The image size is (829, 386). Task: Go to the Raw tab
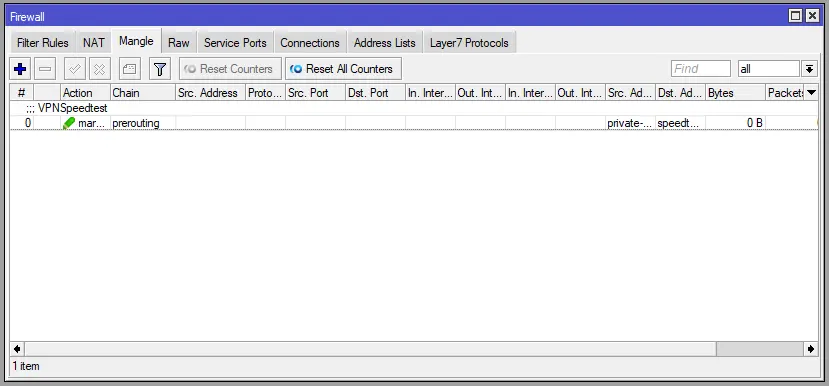point(179,43)
